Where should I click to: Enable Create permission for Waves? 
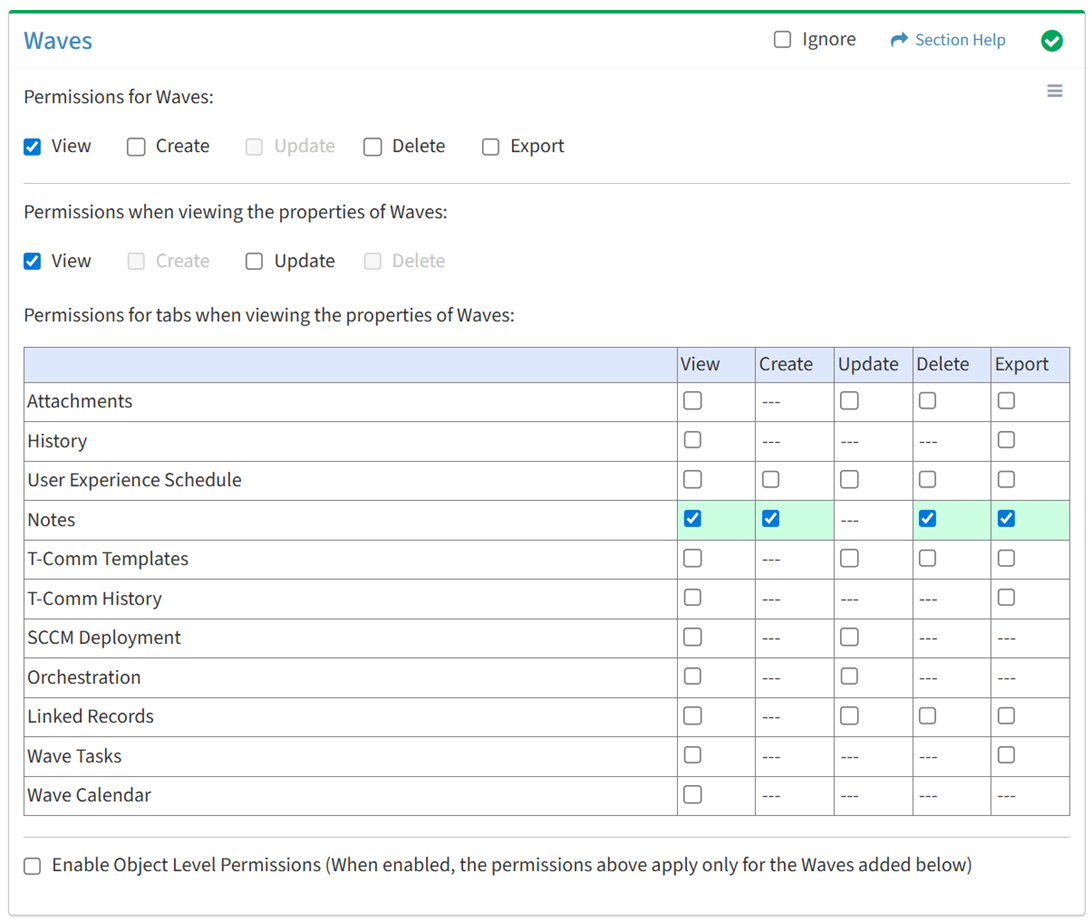pyautogui.click(x=136, y=147)
